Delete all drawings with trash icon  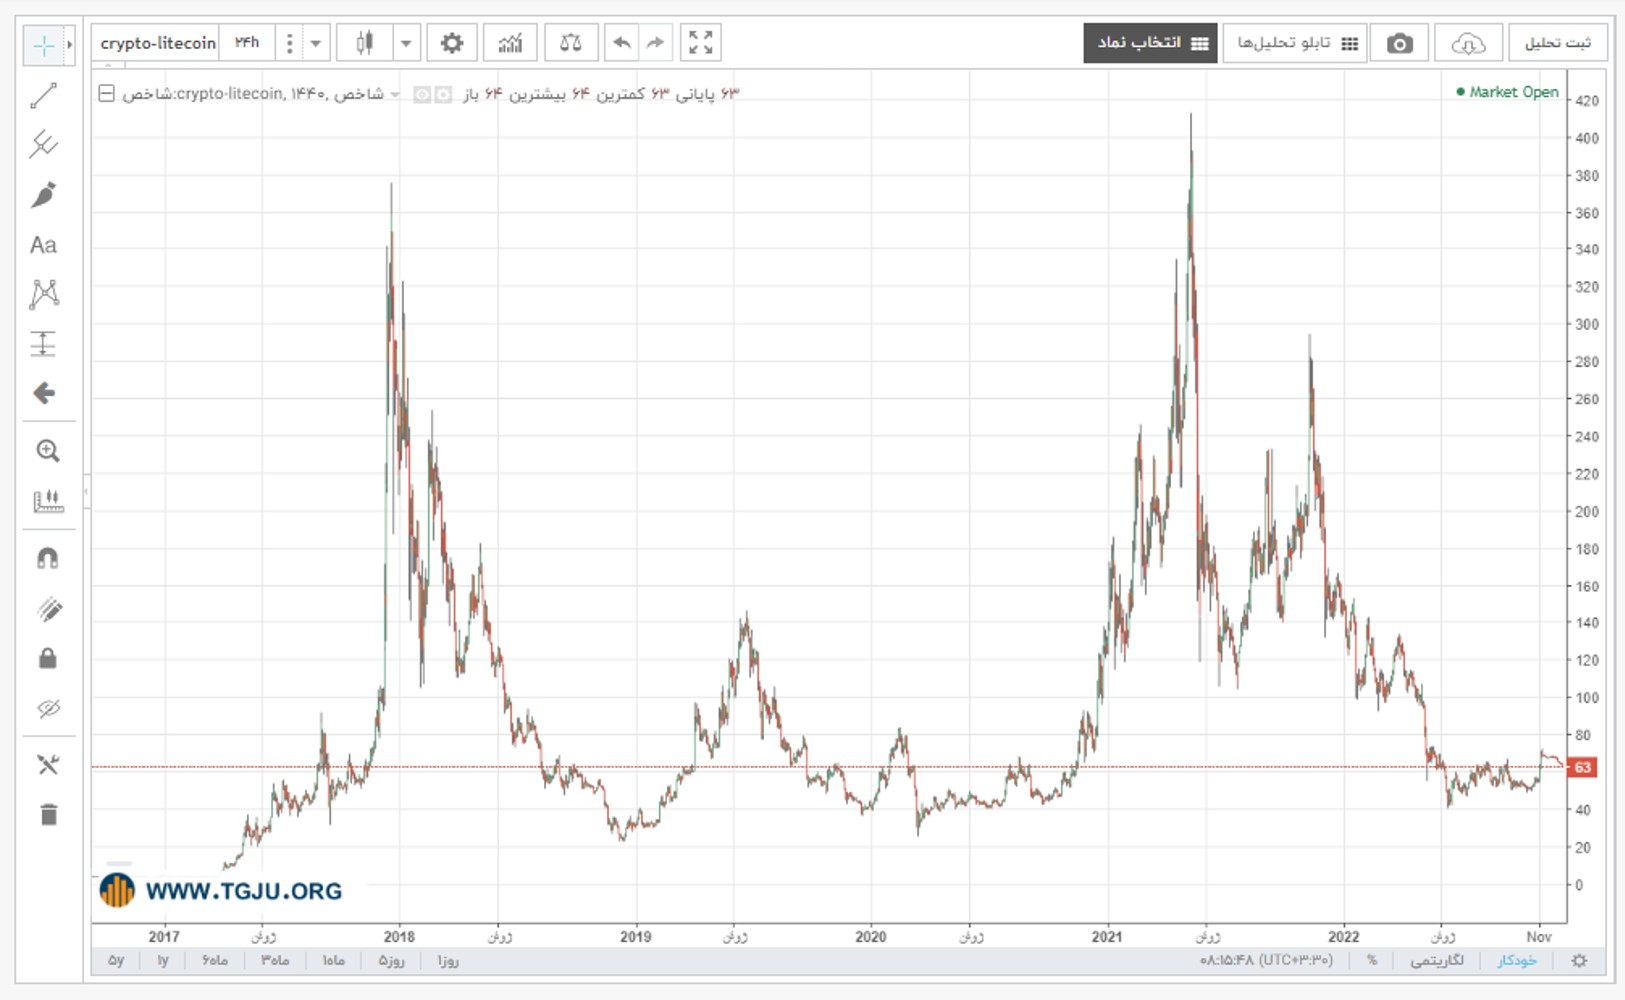point(47,815)
